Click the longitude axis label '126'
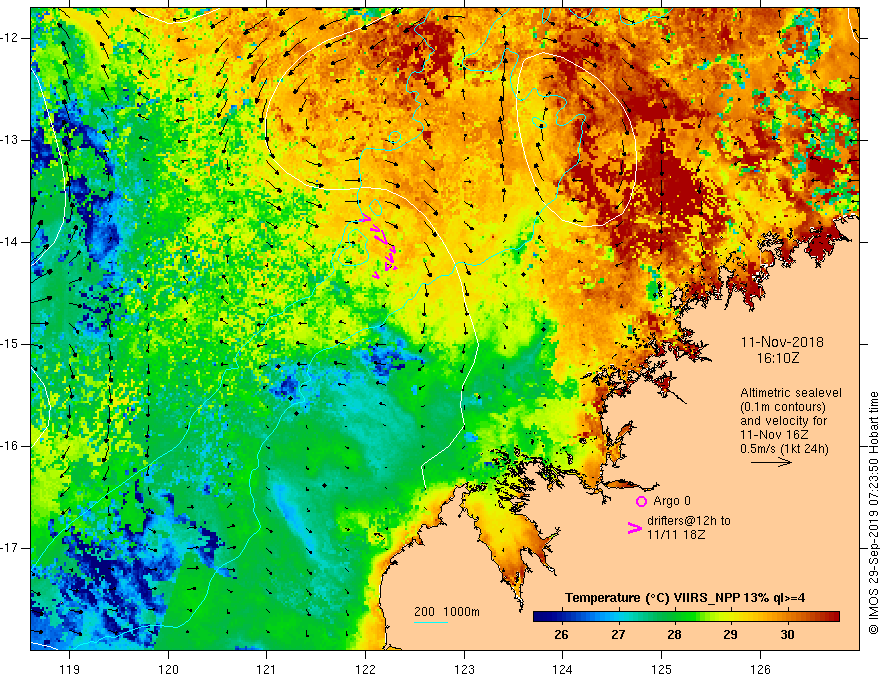Viewport: 880px width, 680px height. coord(760,669)
